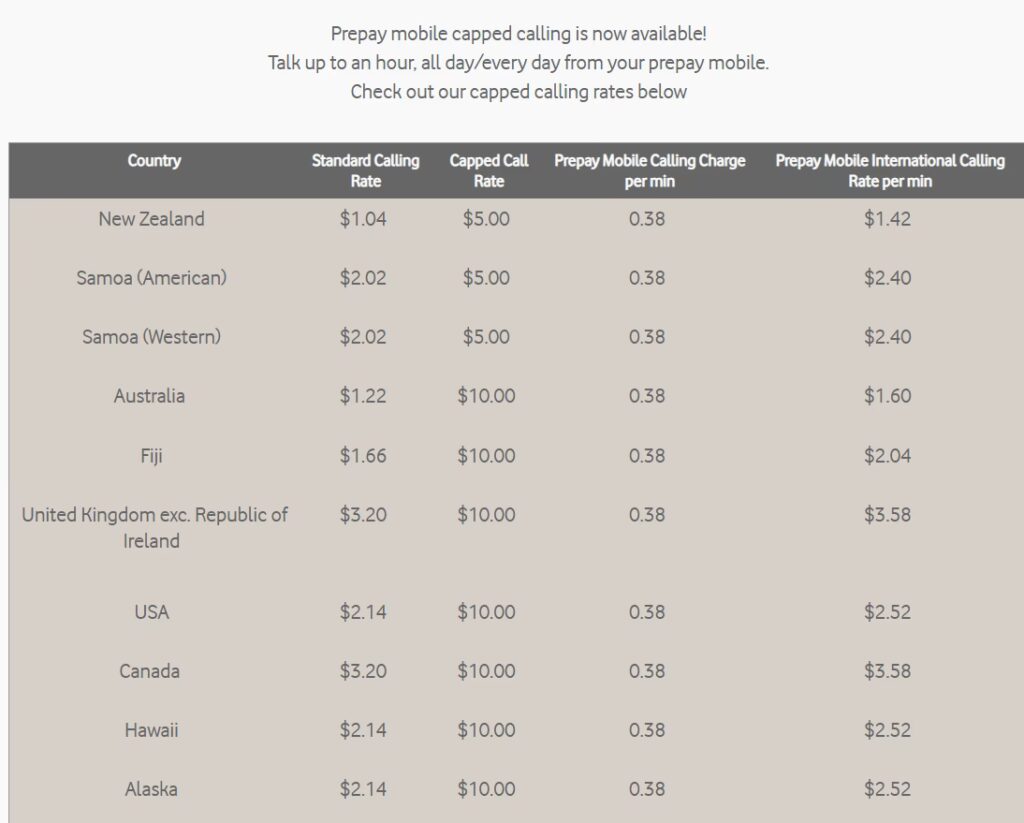Click the USA country cell
The height and width of the screenshot is (823, 1024).
tap(151, 612)
